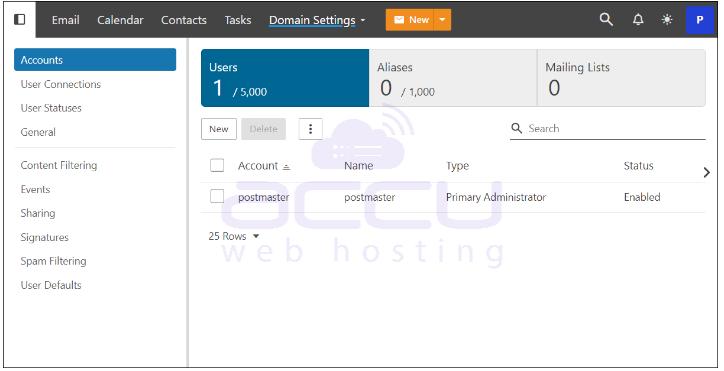Screen dimensions: 724x371
Task: Click the Primary Administrator cell
Action: pyautogui.click(x=496, y=197)
